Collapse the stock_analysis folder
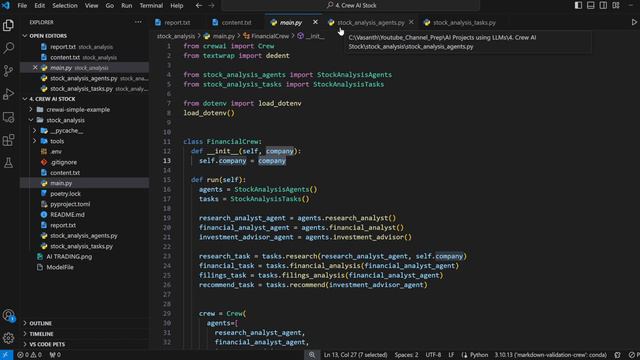Viewport: 640px width, 360px height. tap(65, 120)
